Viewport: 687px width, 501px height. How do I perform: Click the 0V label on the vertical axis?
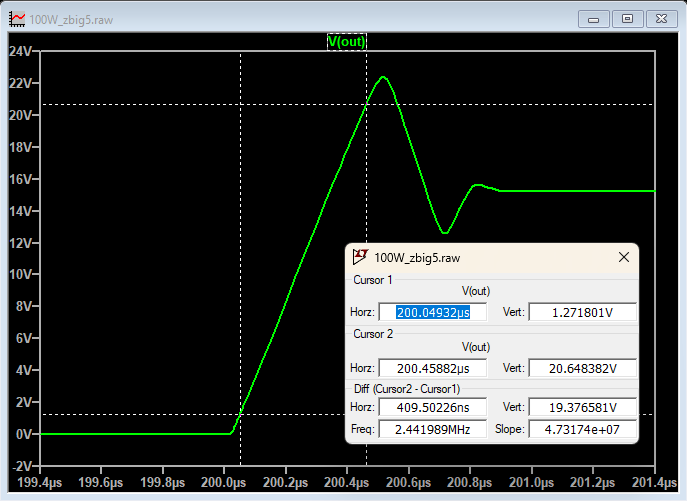[24, 434]
